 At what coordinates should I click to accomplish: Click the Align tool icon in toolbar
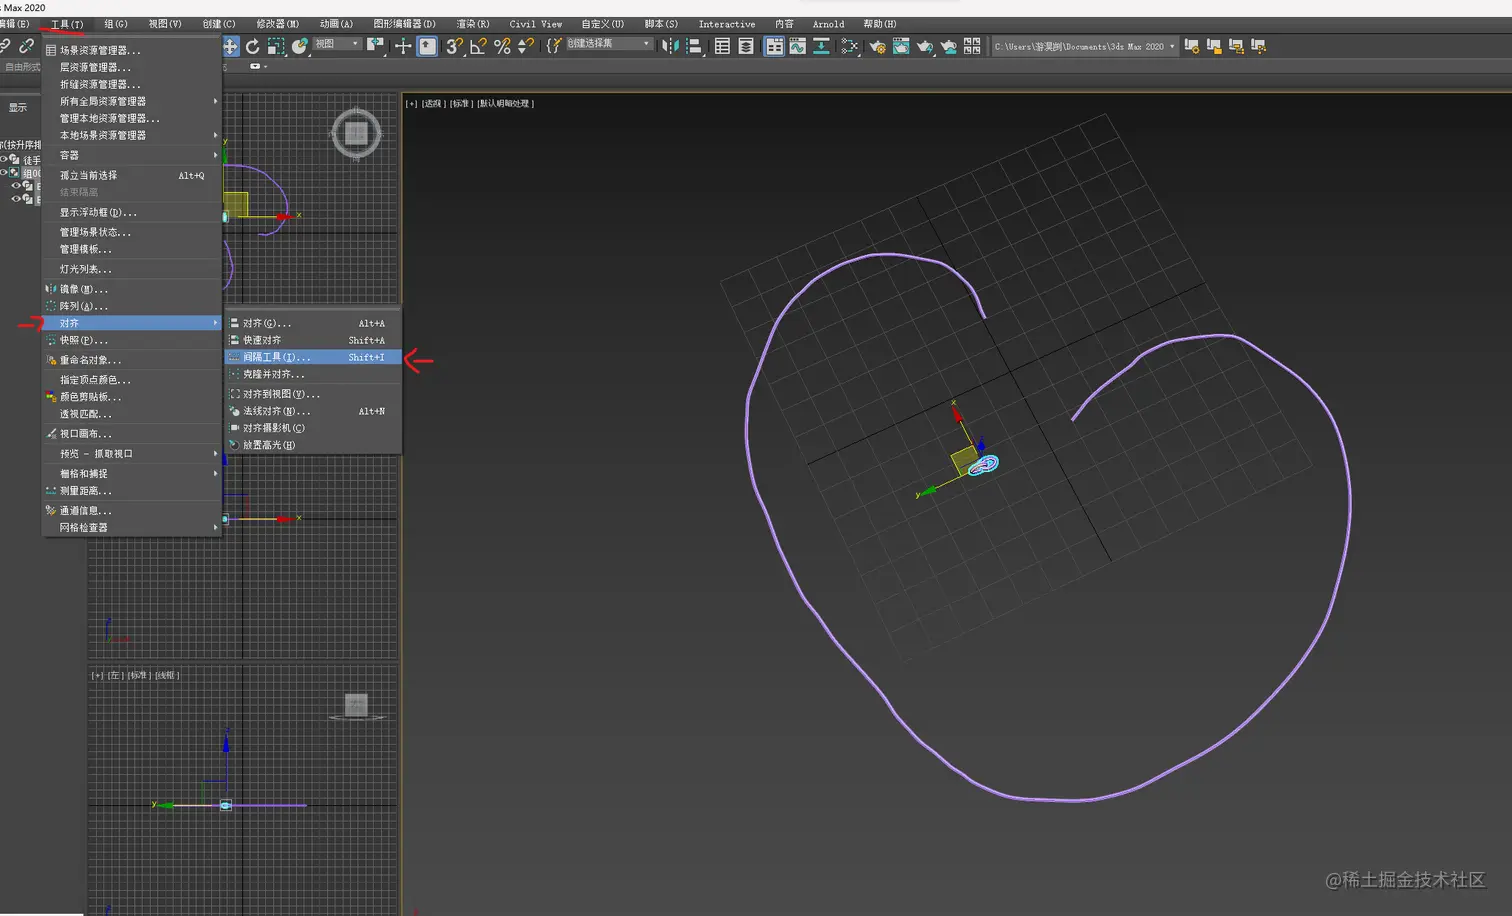[693, 46]
